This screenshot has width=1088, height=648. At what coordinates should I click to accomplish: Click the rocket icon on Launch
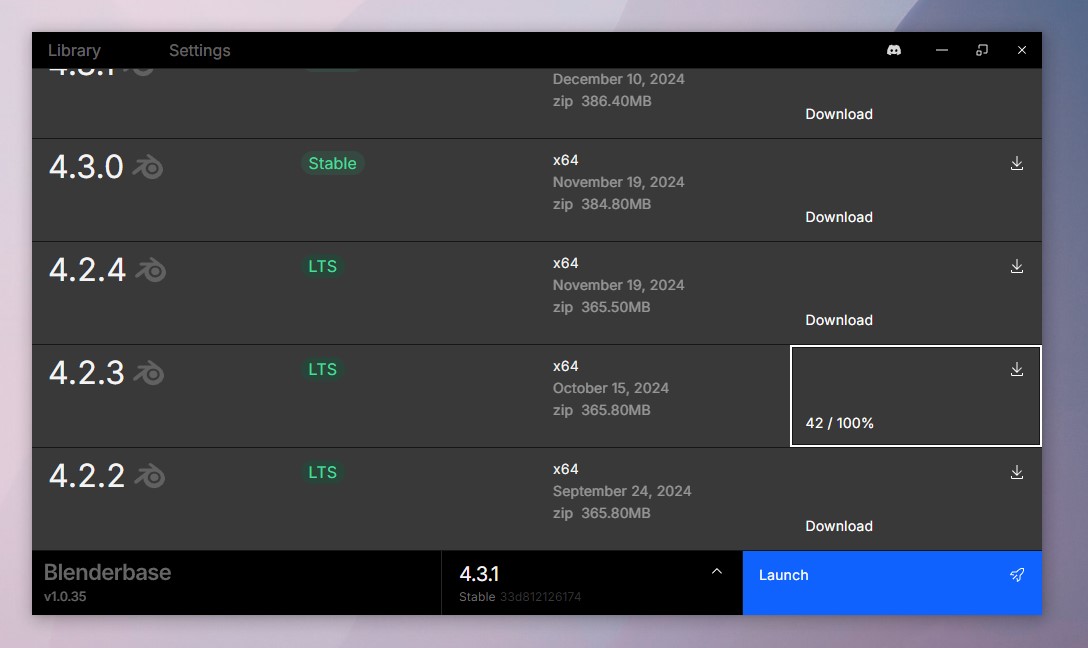click(1017, 574)
